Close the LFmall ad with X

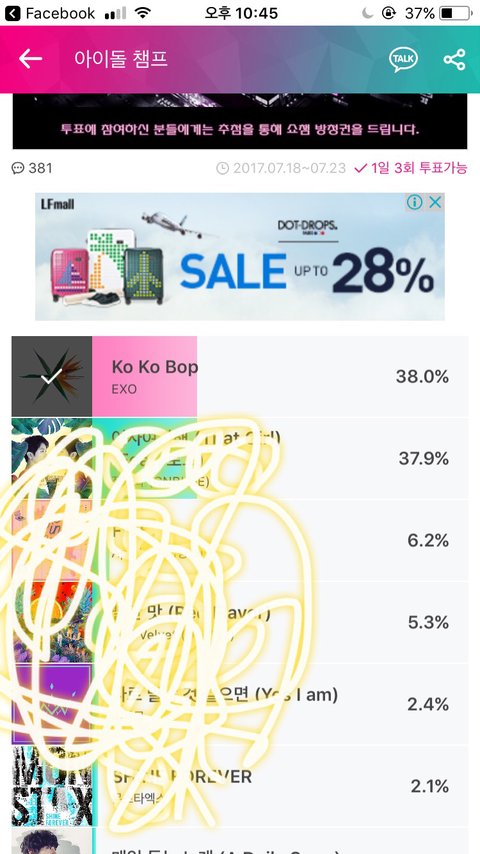point(435,203)
